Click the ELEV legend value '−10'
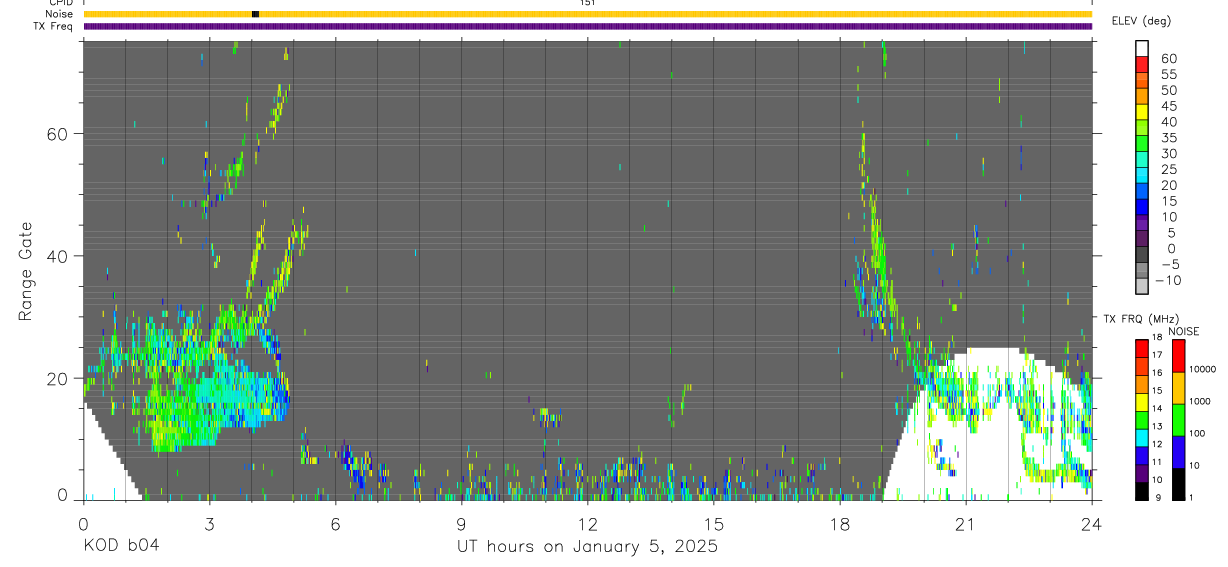Viewport: 1228px width, 567px height. tap(1167, 280)
